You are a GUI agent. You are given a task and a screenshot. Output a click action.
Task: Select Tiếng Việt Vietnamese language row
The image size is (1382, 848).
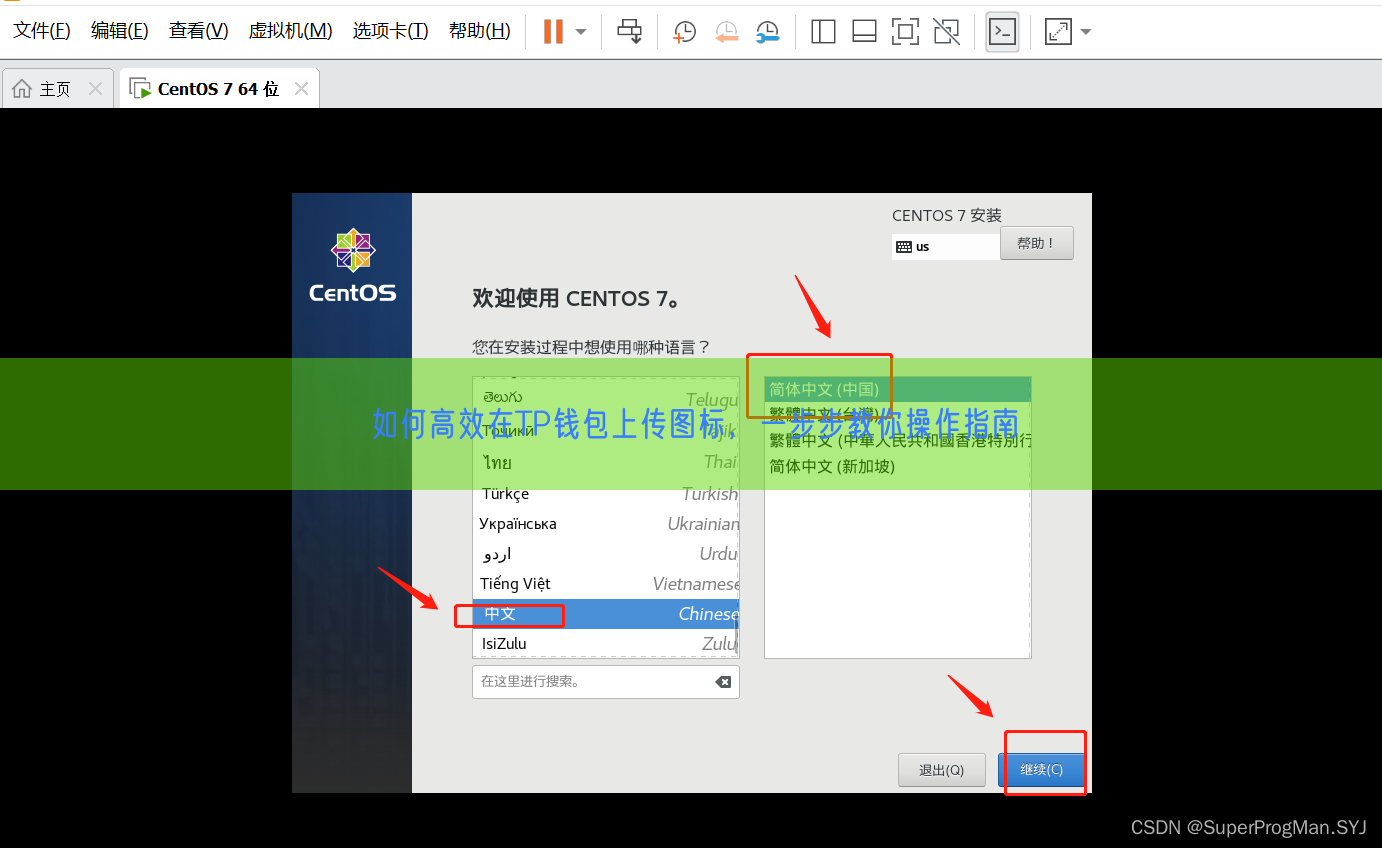click(606, 584)
